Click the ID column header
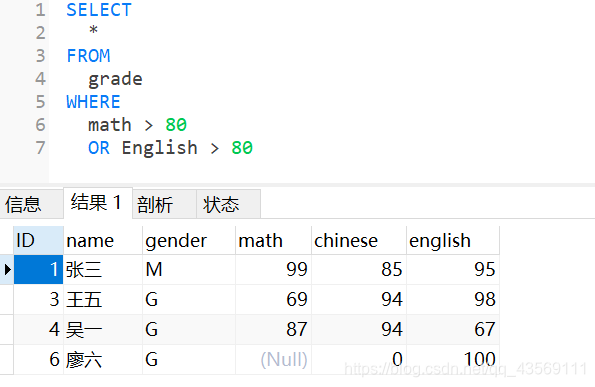The image size is (595, 387). point(38,241)
